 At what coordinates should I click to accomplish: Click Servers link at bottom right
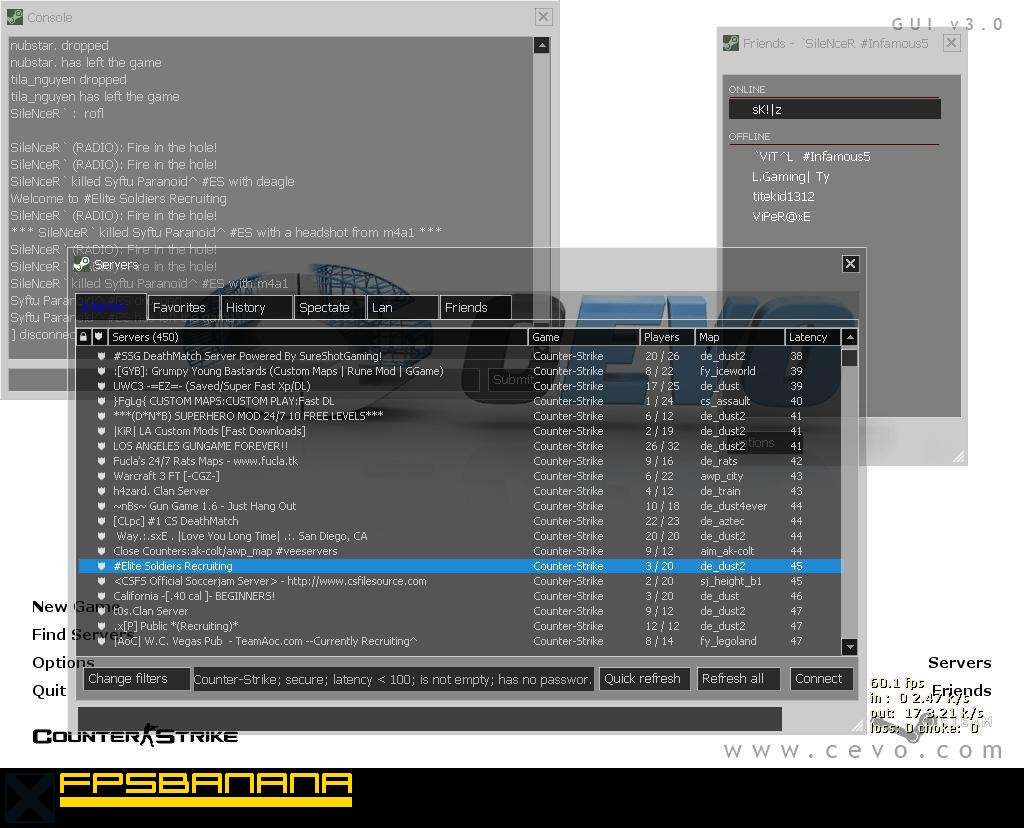coord(959,663)
